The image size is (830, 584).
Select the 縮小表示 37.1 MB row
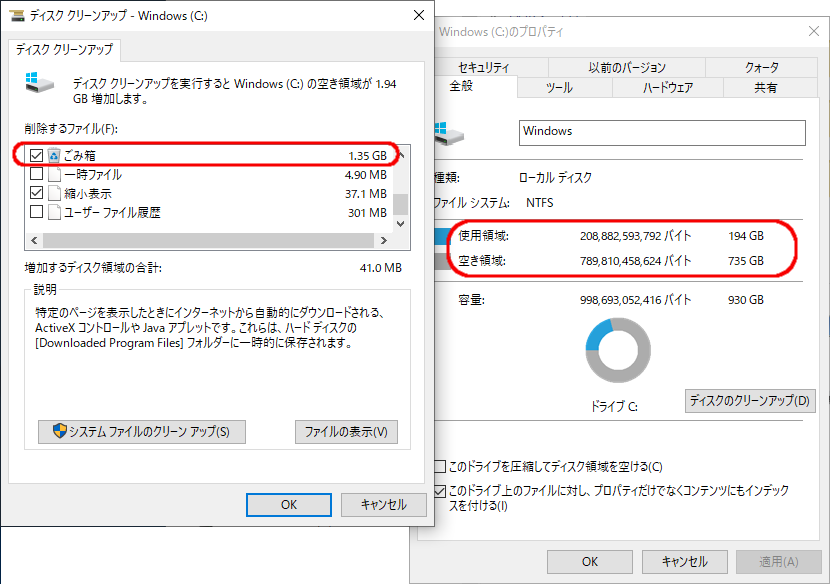click(209, 194)
